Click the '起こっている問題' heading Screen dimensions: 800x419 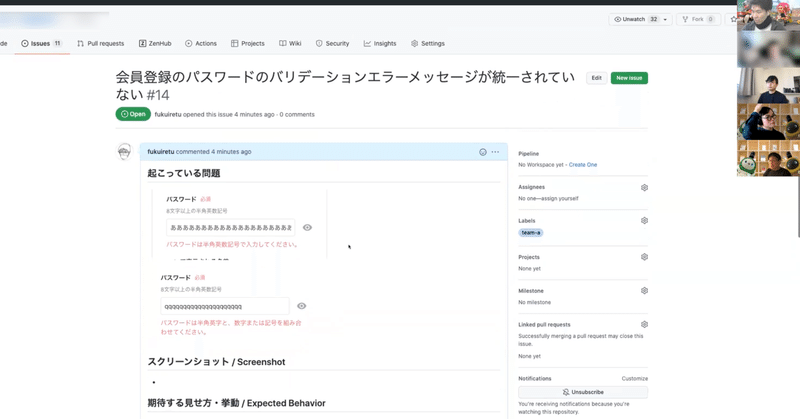(x=184, y=174)
